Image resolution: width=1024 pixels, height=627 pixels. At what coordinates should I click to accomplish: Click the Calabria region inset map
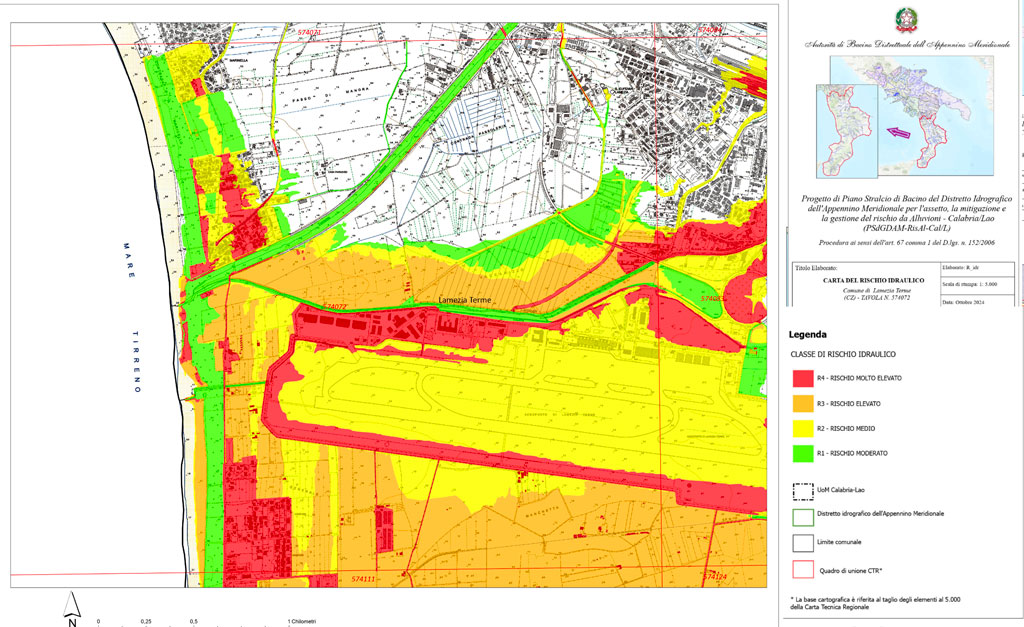point(846,130)
